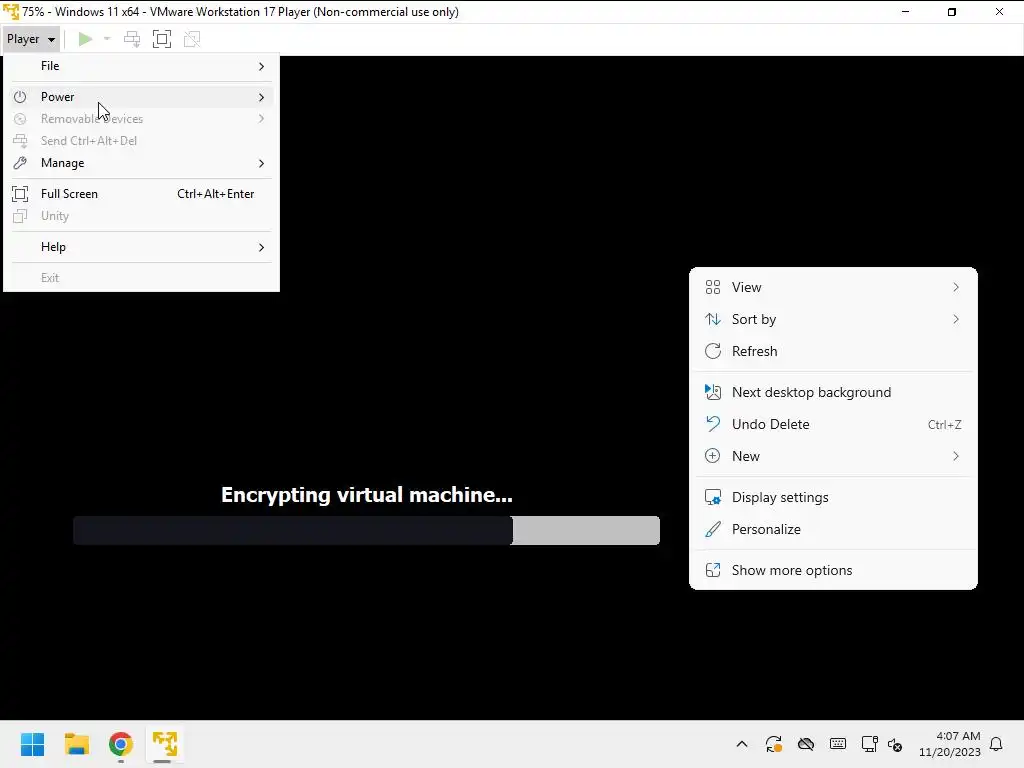
Task: Click the Enter Full Screen toolbar icon
Action: (162, 39)
